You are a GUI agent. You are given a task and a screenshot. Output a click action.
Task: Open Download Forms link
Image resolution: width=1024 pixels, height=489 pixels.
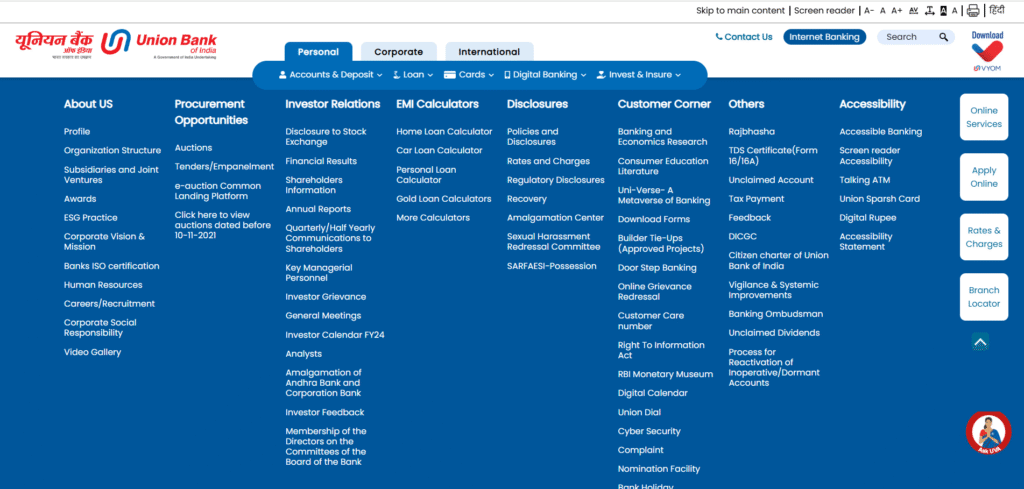coord(654,219)
